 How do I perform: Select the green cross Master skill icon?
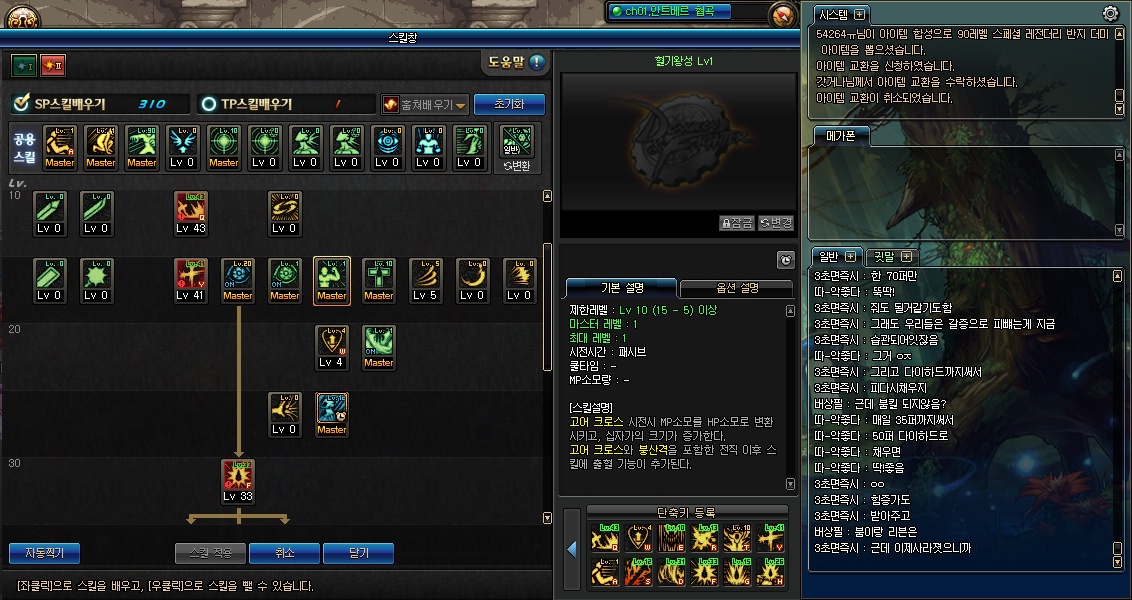[378, 281]
